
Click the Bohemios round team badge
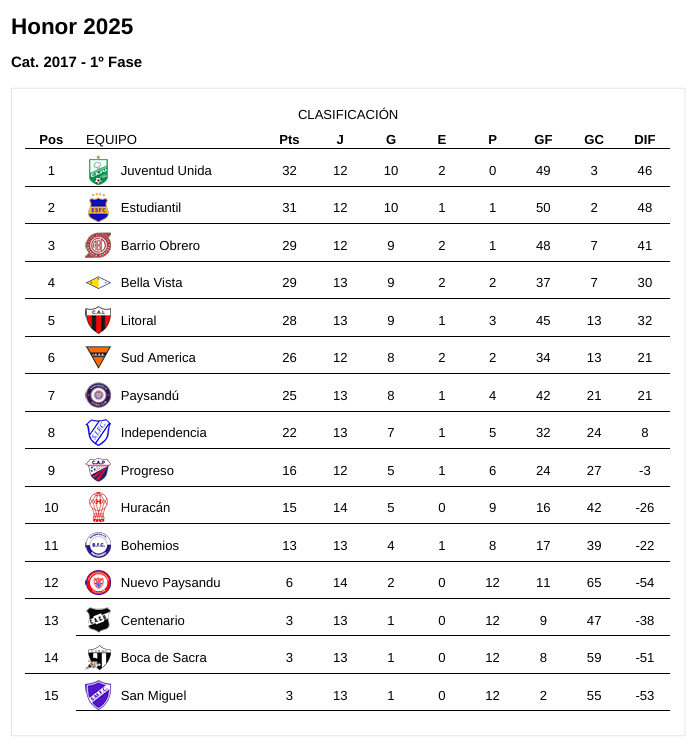98,545
